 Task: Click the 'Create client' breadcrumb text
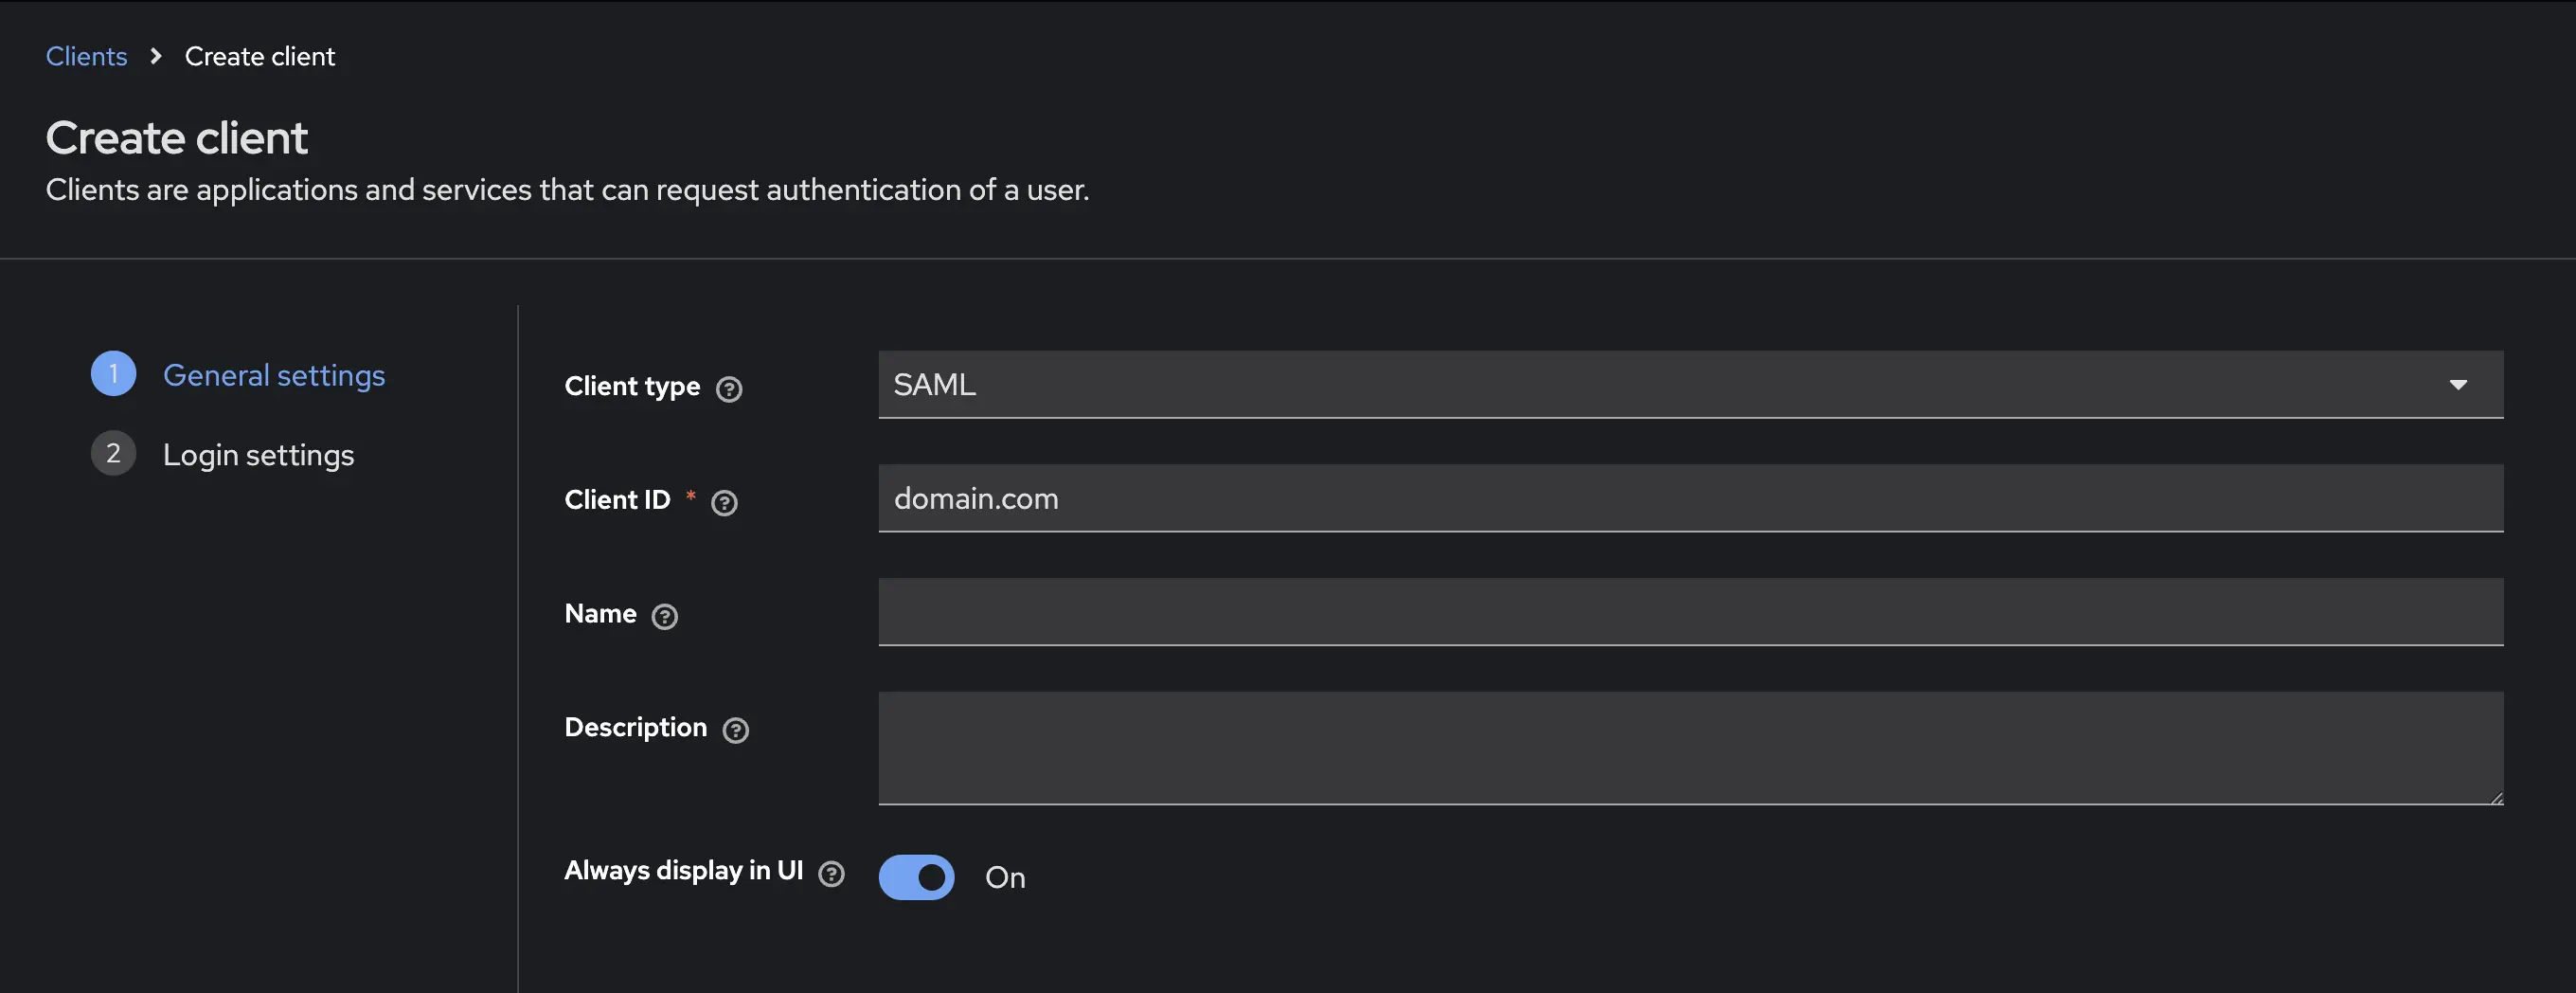[260, 56]
